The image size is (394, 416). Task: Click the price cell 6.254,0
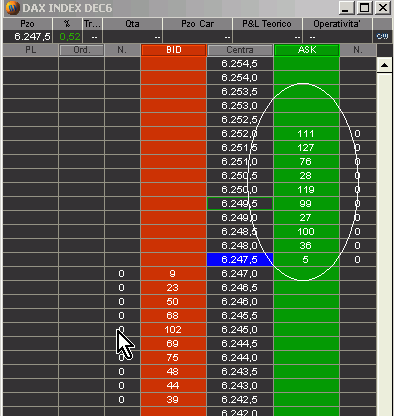(x=240, y=78)
